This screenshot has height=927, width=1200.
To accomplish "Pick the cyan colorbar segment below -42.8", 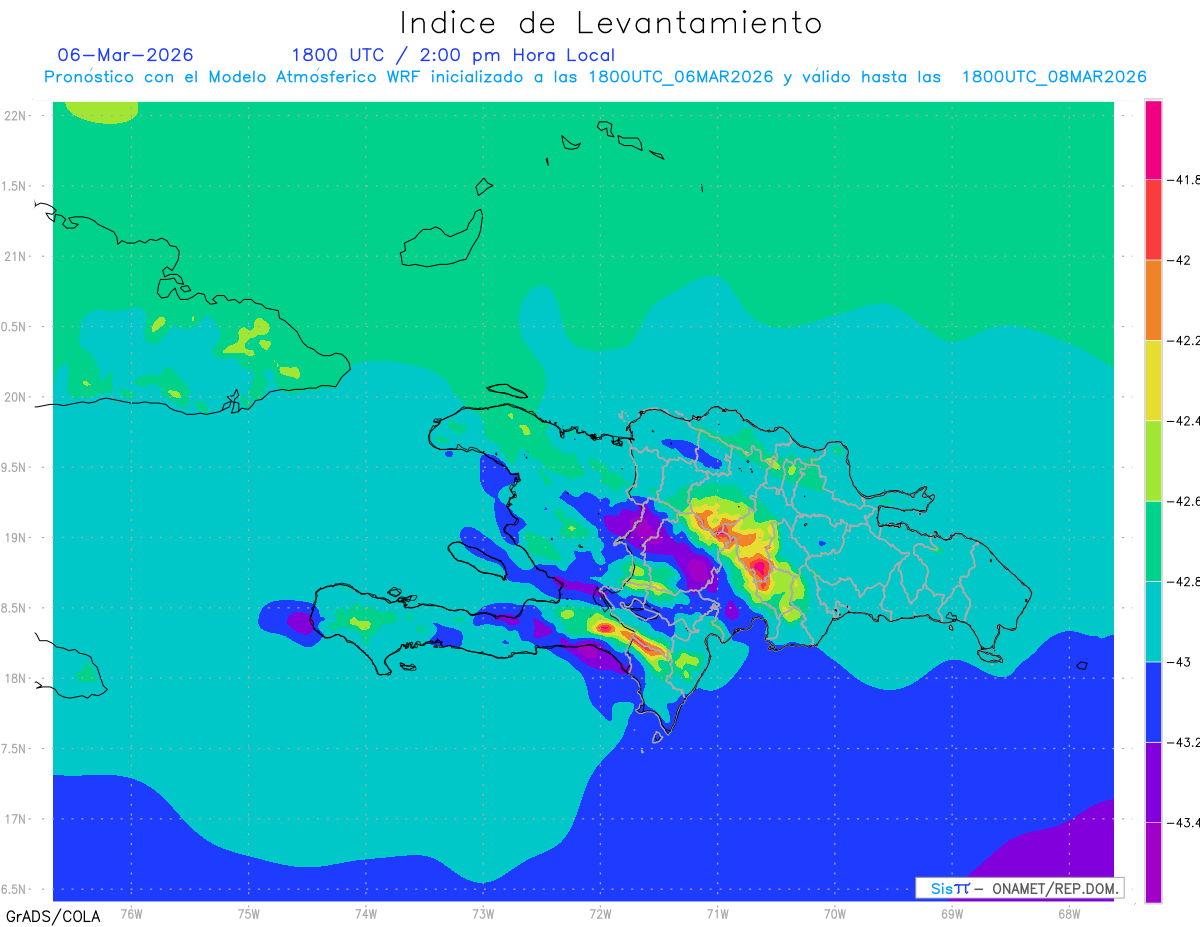I will (x=1153, y=621).
